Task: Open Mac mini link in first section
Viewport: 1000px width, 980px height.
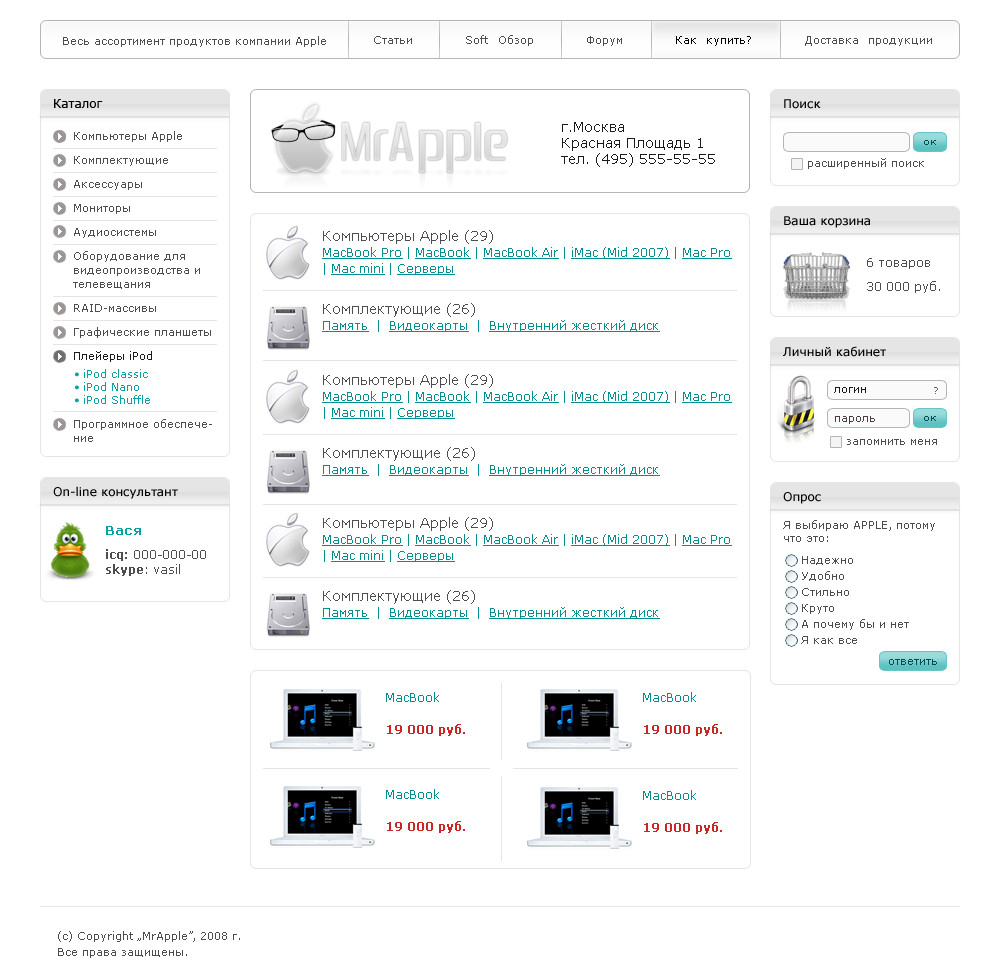Action: [x=357, y=269]
